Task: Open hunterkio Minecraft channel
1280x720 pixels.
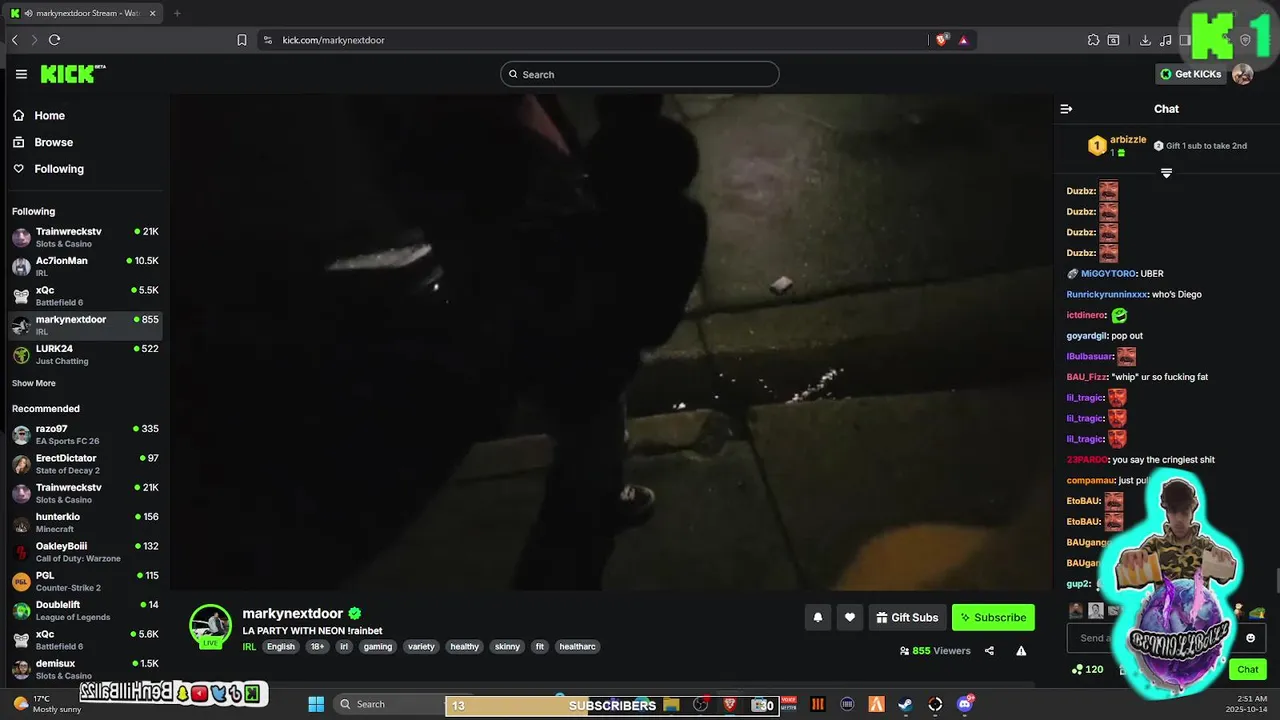Action: 85,522
